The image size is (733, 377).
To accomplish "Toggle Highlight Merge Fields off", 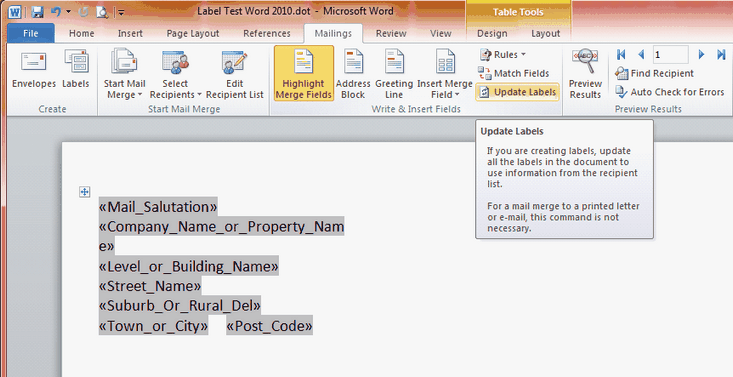I will (303, 73).
